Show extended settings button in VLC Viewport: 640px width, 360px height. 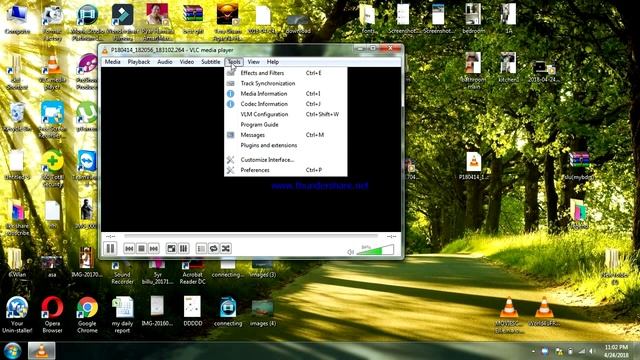click(184, 249)
